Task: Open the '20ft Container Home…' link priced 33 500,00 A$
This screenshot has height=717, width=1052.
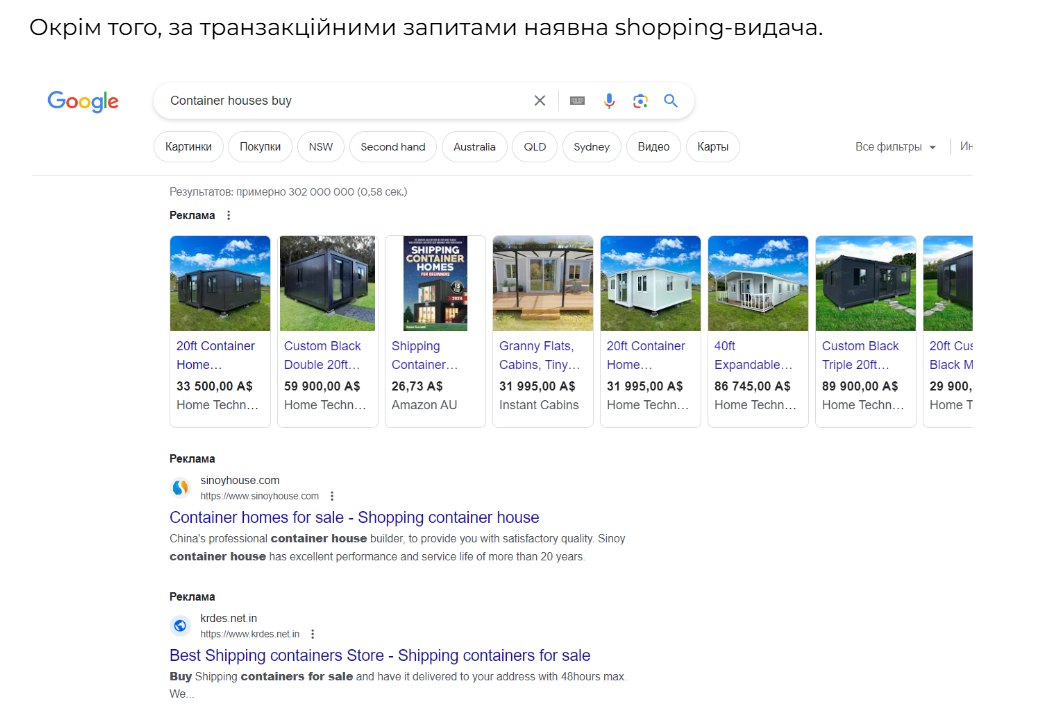Action: pos(215,355)
